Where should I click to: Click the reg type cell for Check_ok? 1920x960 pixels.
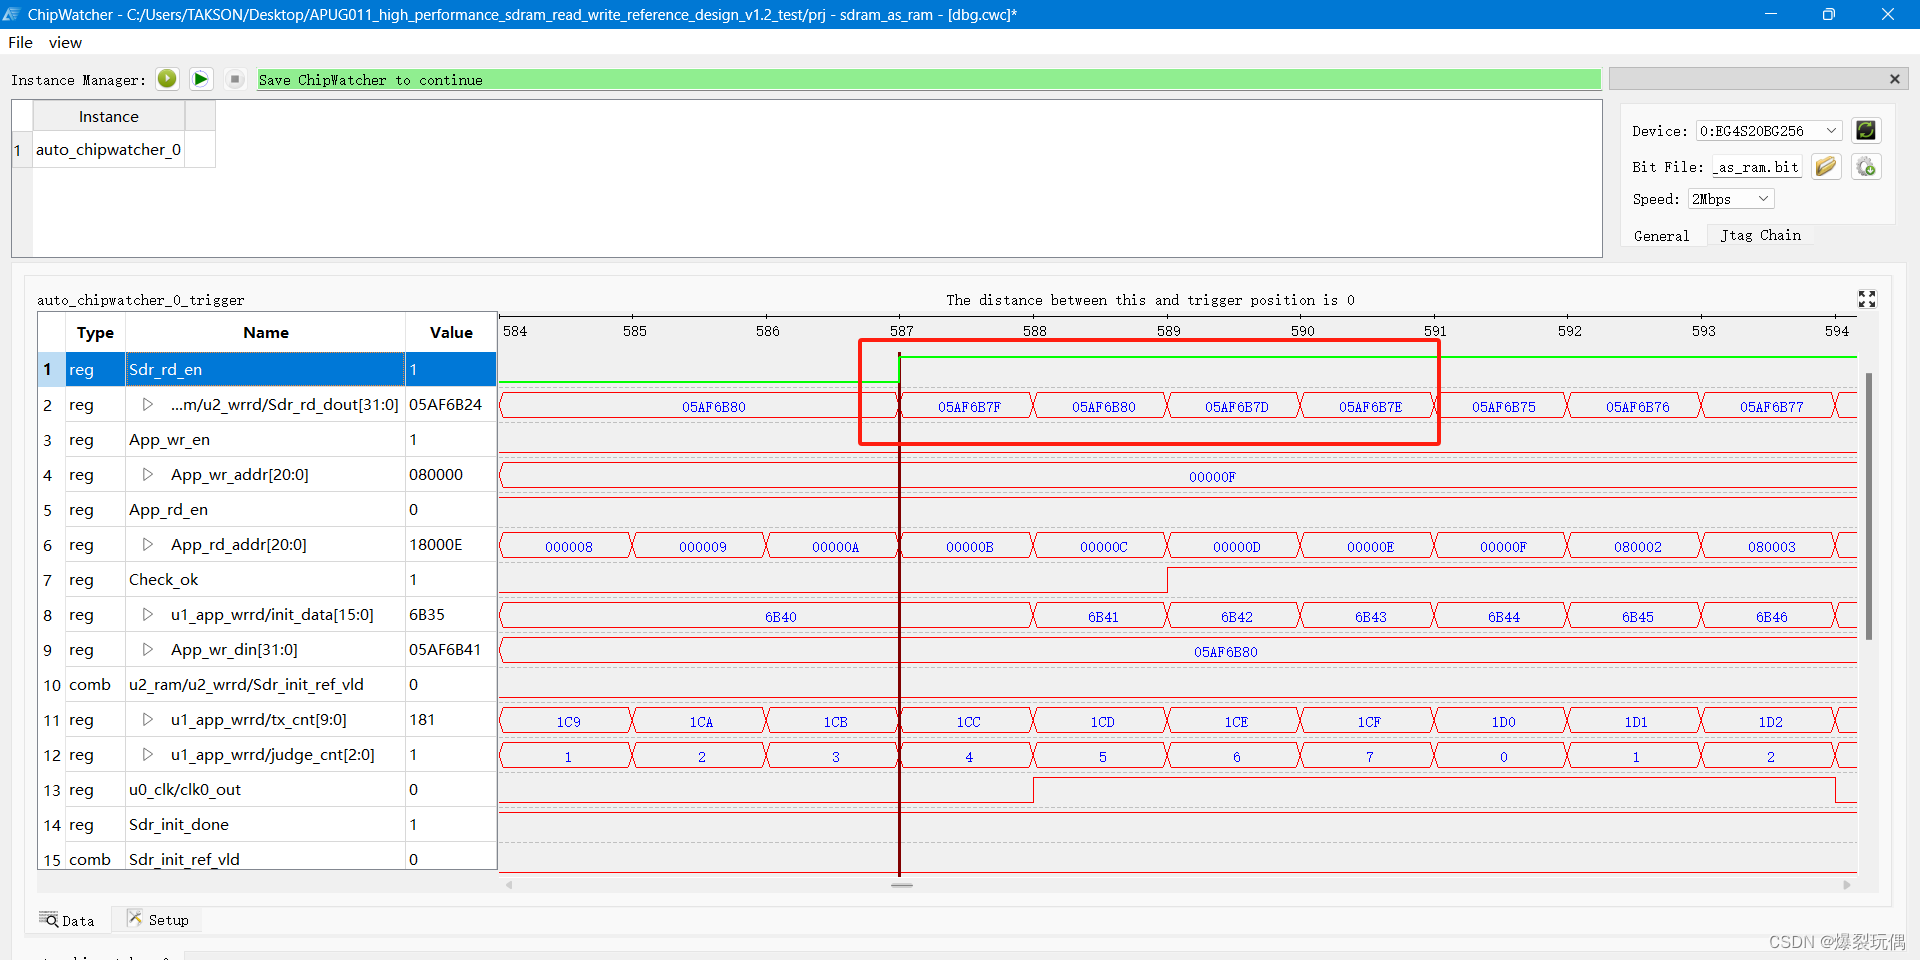click(x=95, y=580)
